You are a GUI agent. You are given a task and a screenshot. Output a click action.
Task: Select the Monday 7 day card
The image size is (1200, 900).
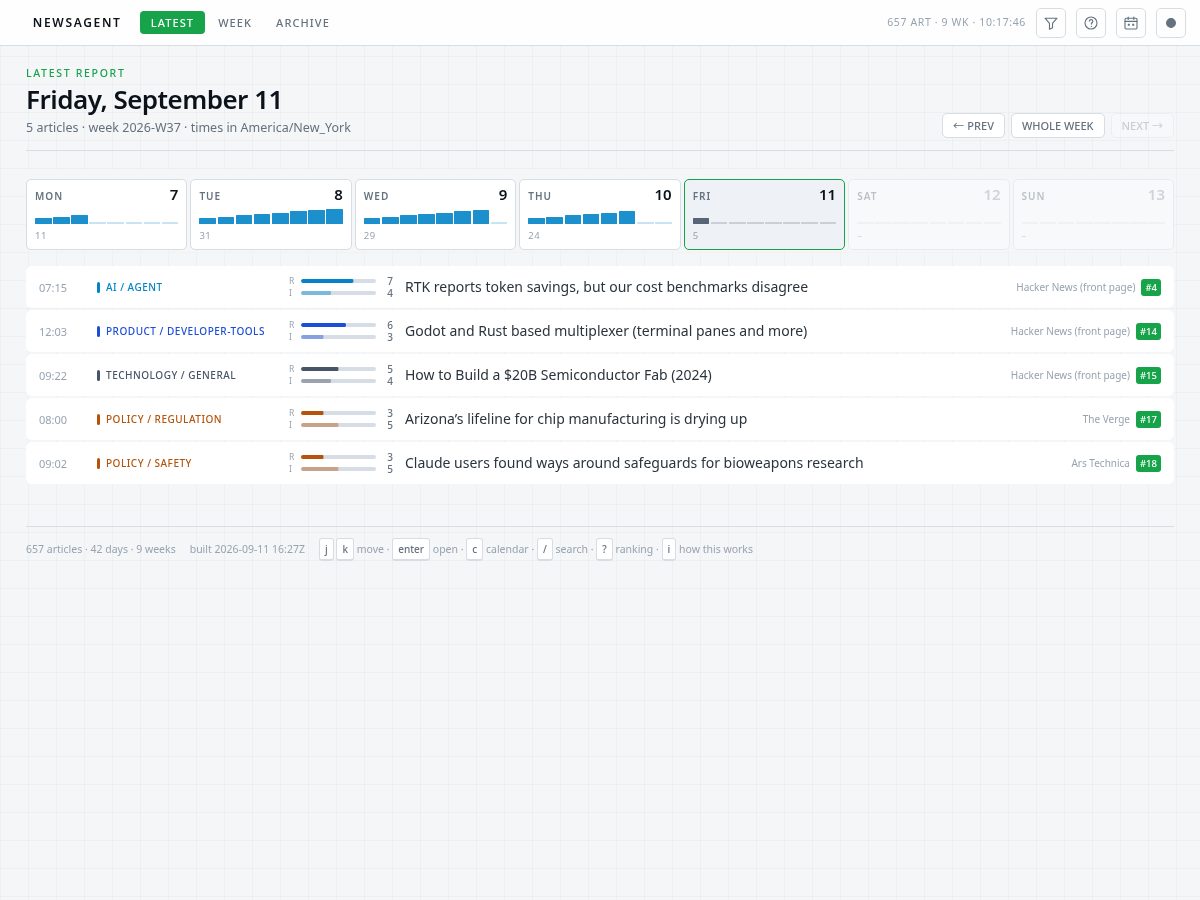click(107, 214)
